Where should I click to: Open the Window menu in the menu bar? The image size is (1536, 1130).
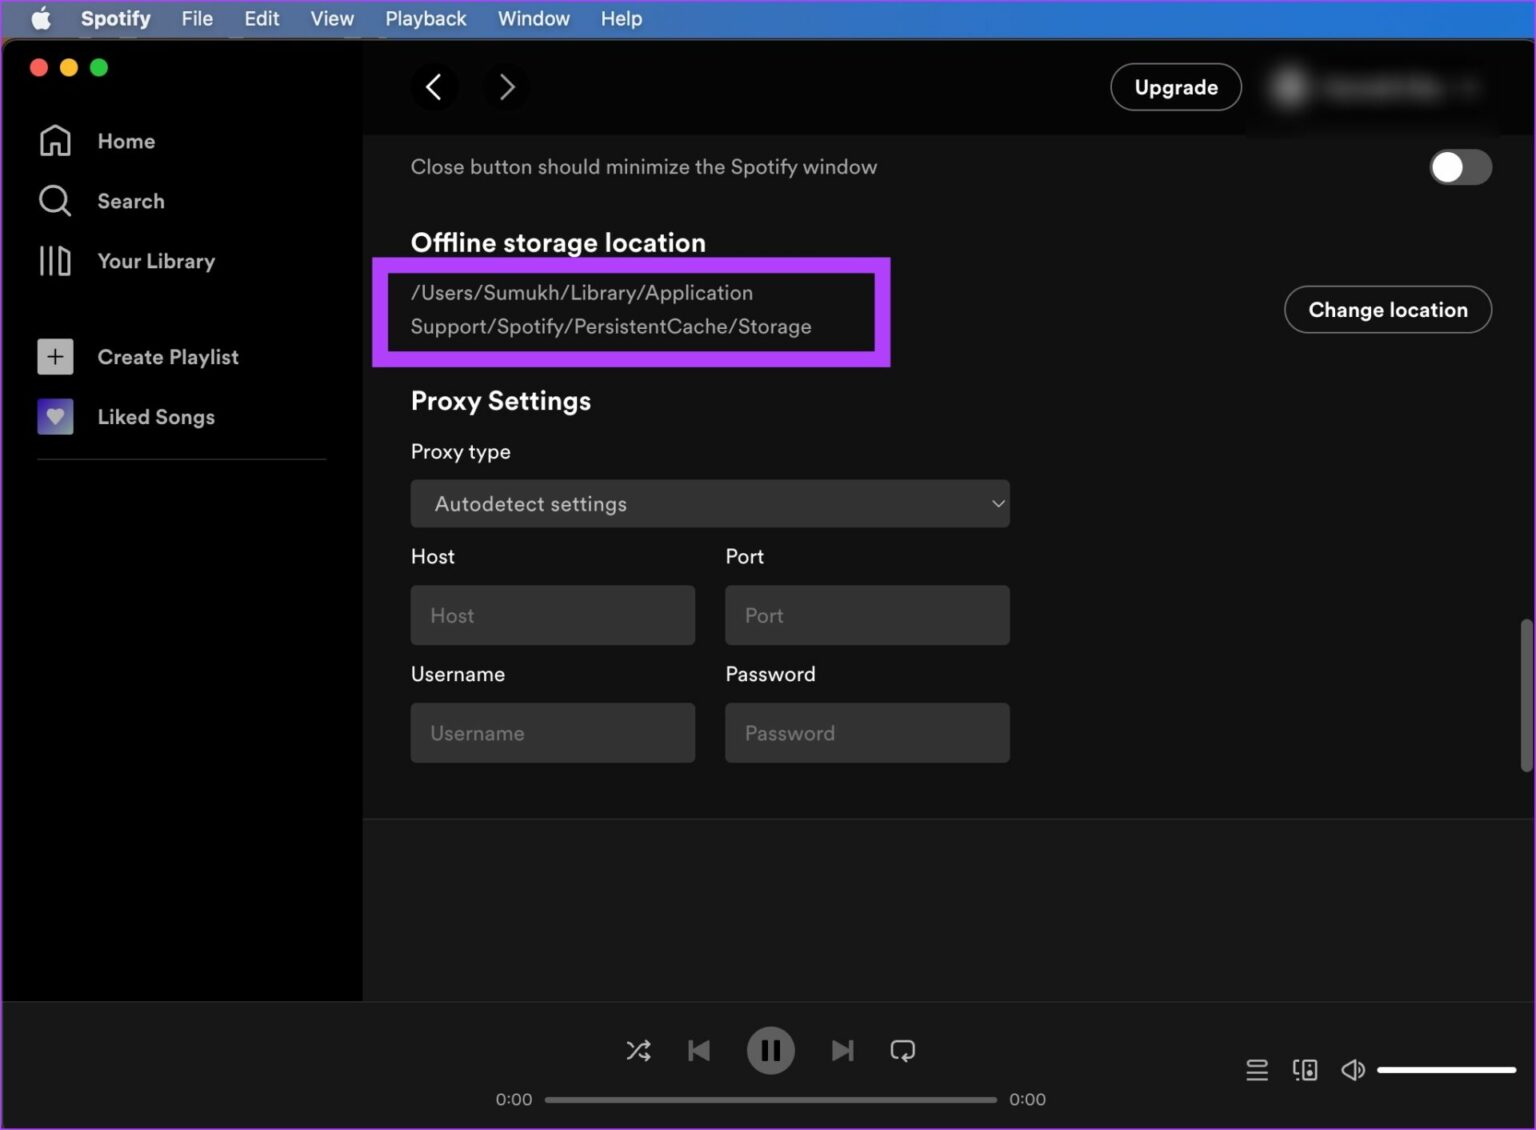533,18
